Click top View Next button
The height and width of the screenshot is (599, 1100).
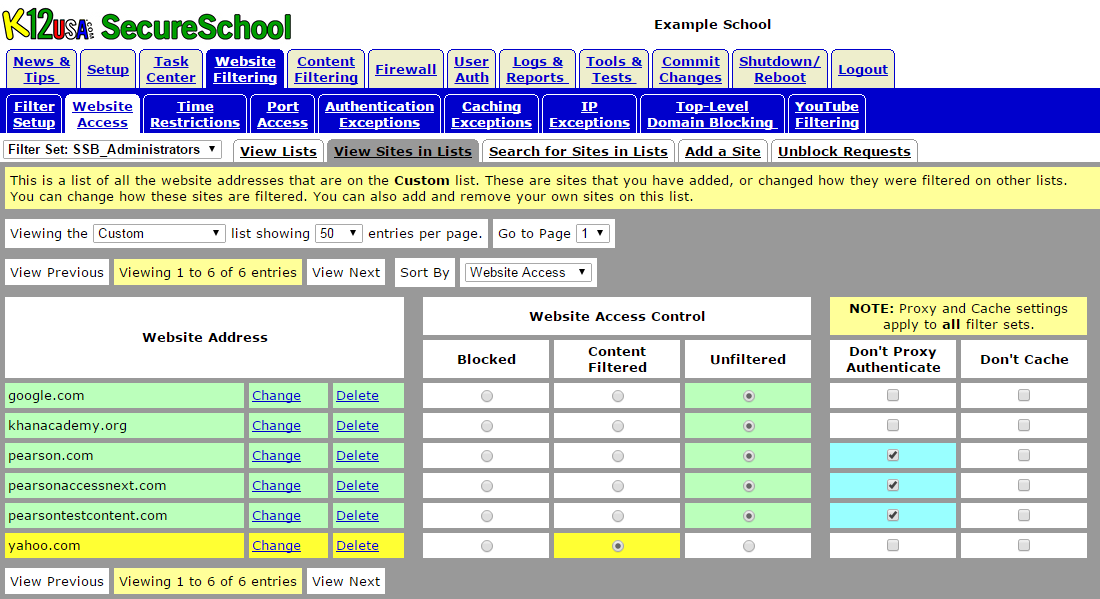pos(346,272)
